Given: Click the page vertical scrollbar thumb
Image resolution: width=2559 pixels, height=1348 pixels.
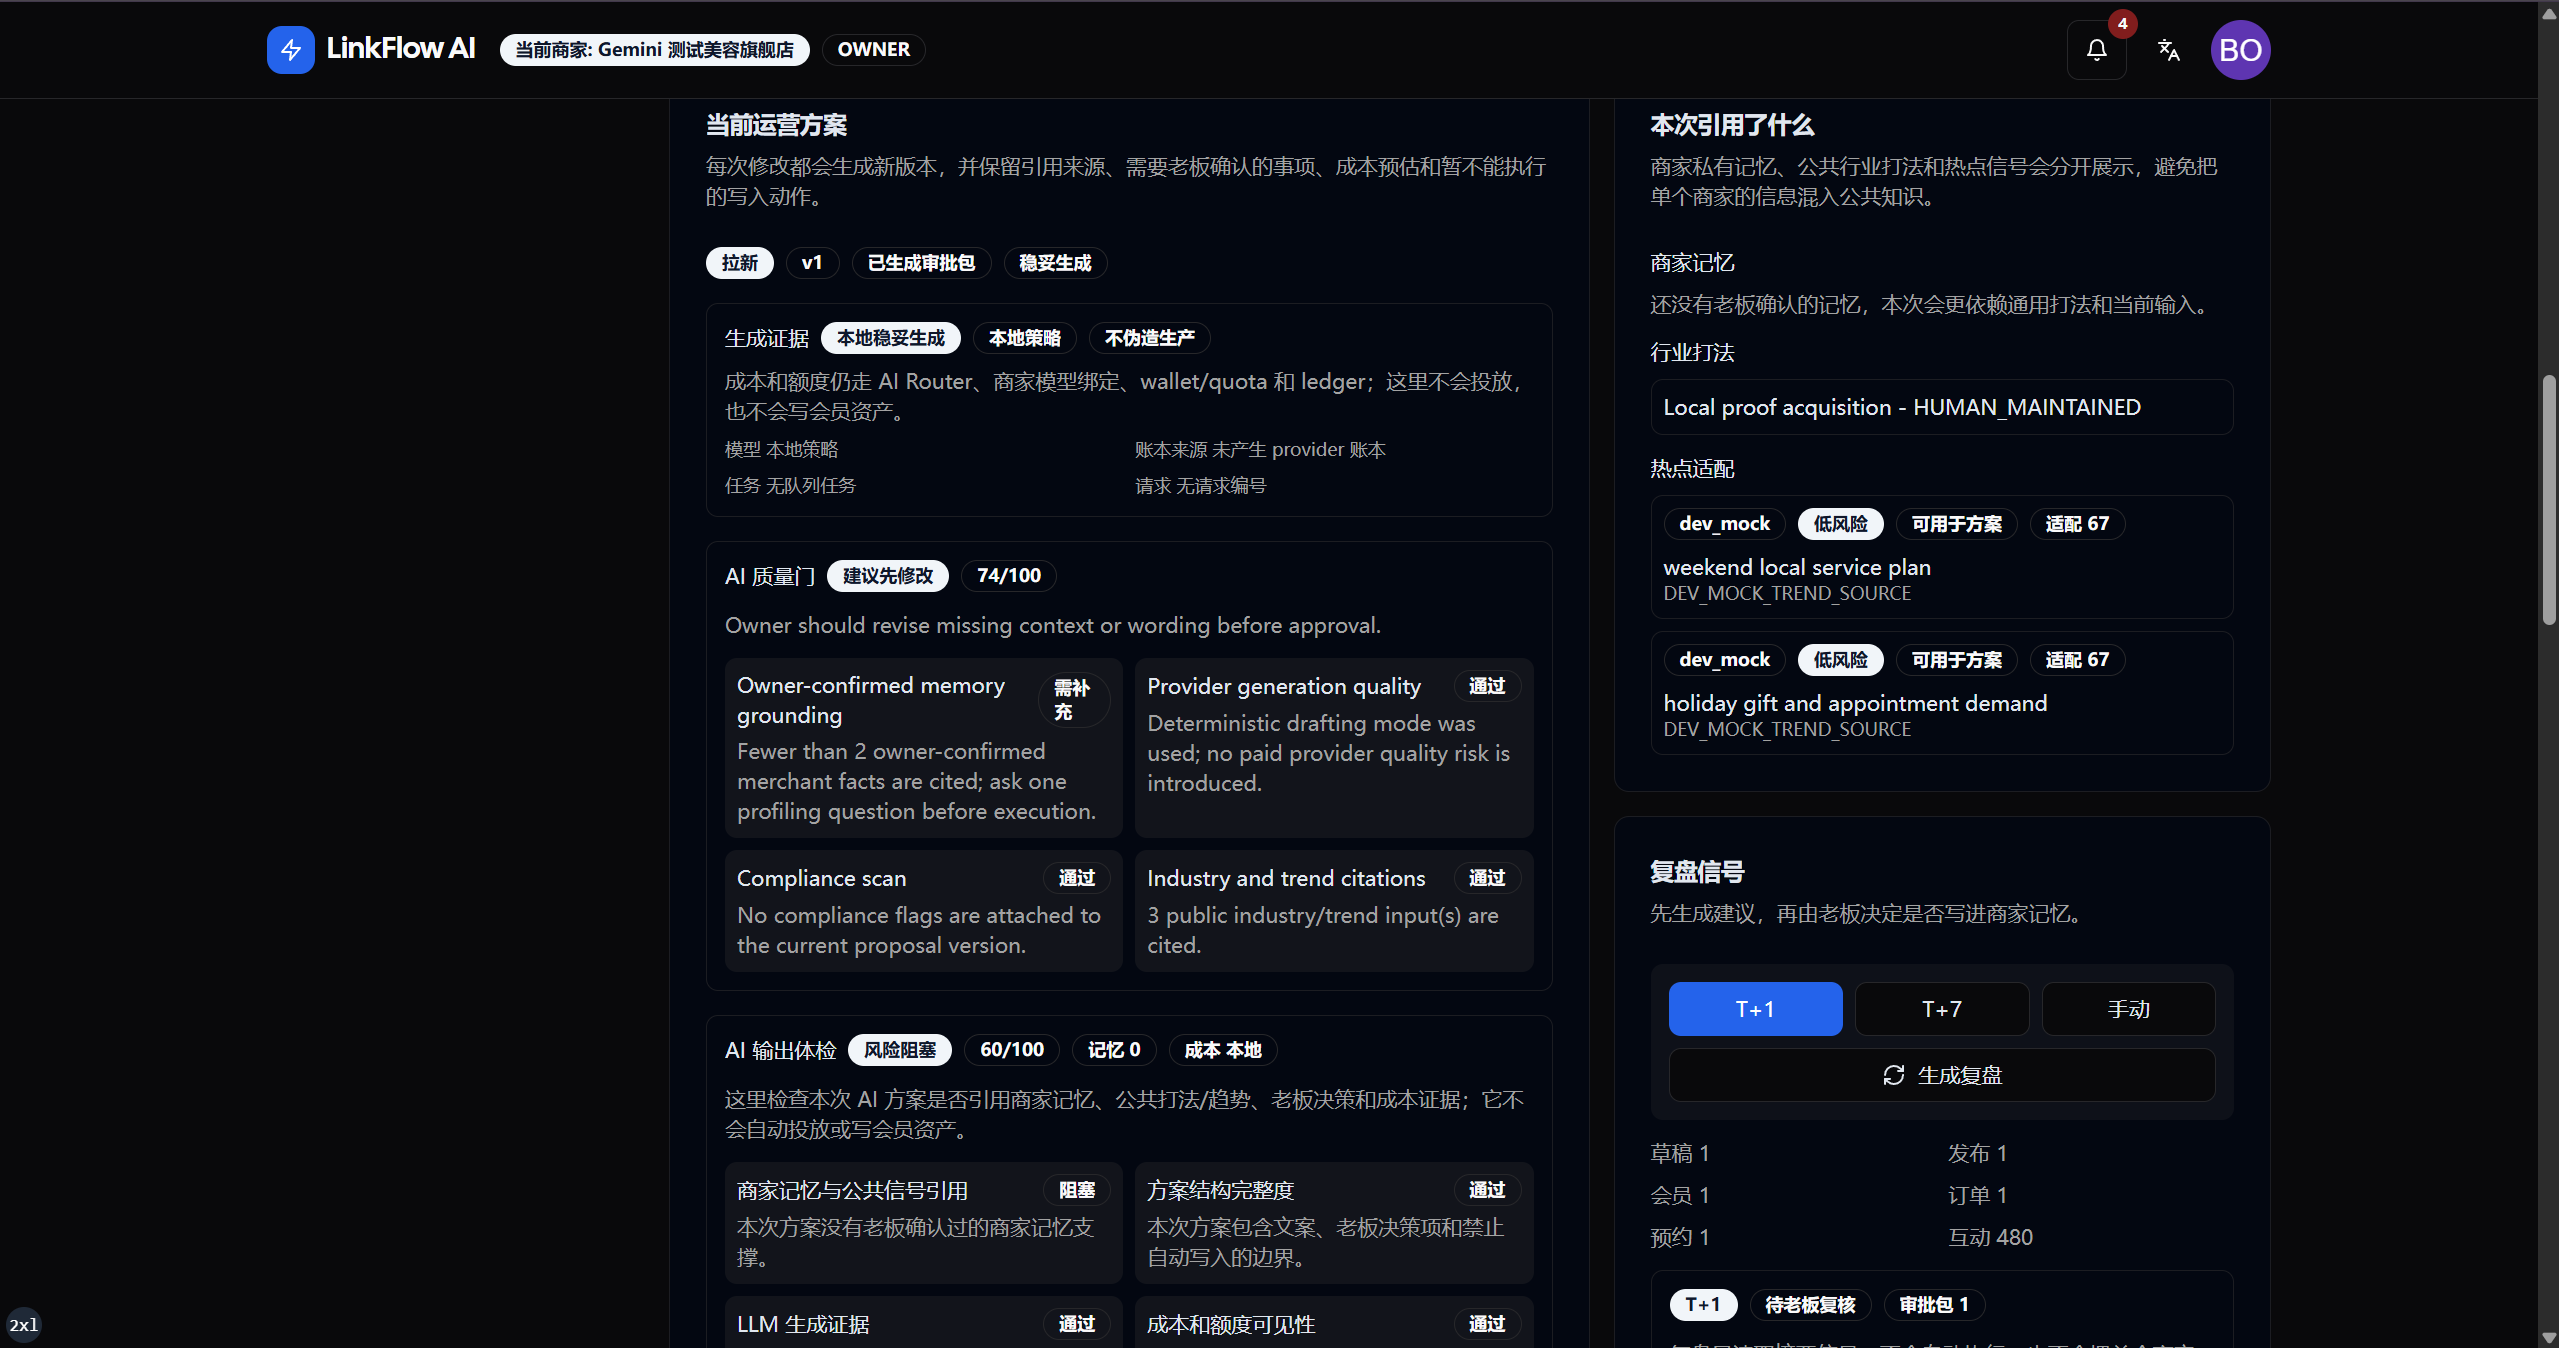Looking at the screenshot, I should (x=2549, y=500).
